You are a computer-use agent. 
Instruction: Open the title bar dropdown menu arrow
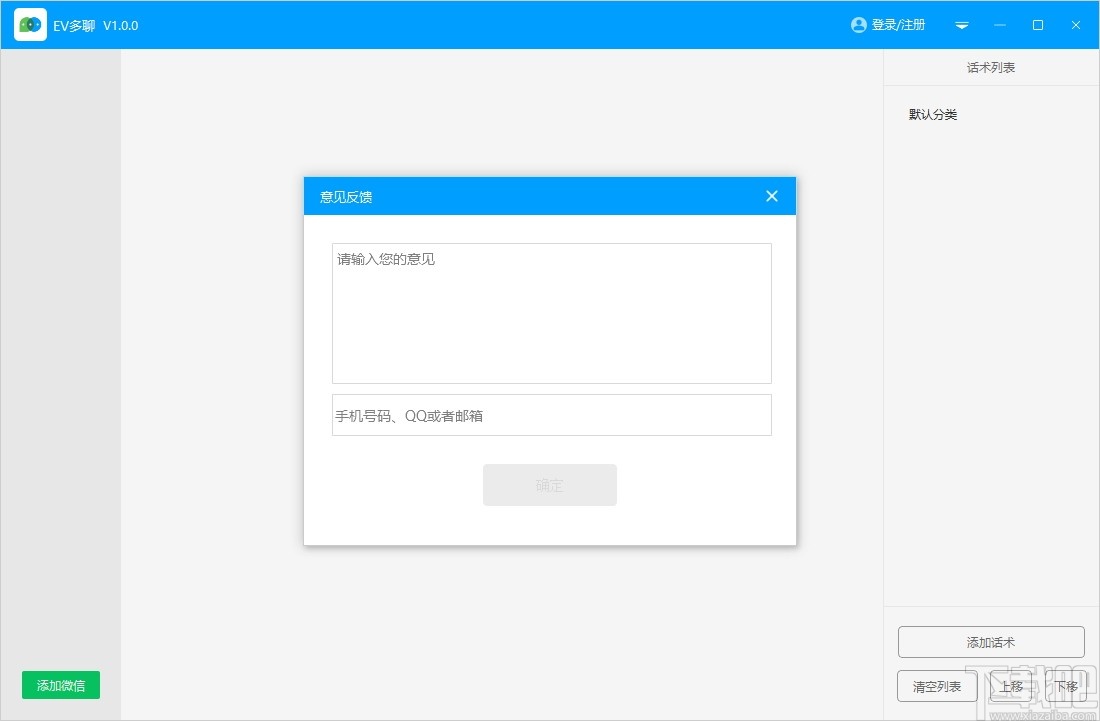tap(962, 25)
